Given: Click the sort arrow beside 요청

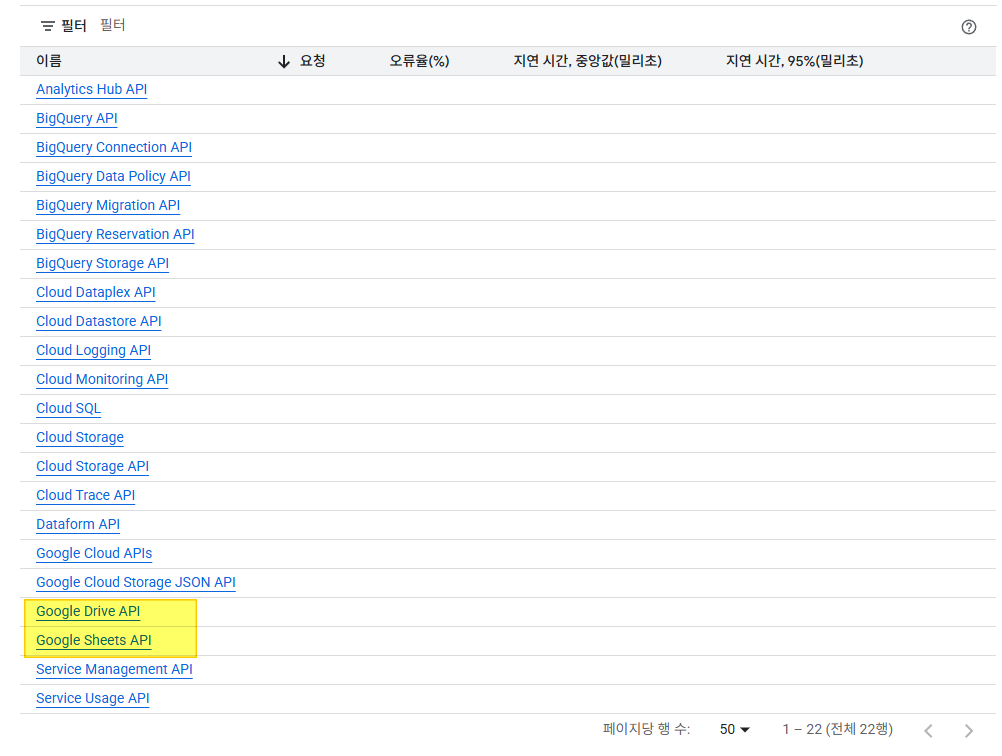Looking at the screenshot, I should coord(284,61).
